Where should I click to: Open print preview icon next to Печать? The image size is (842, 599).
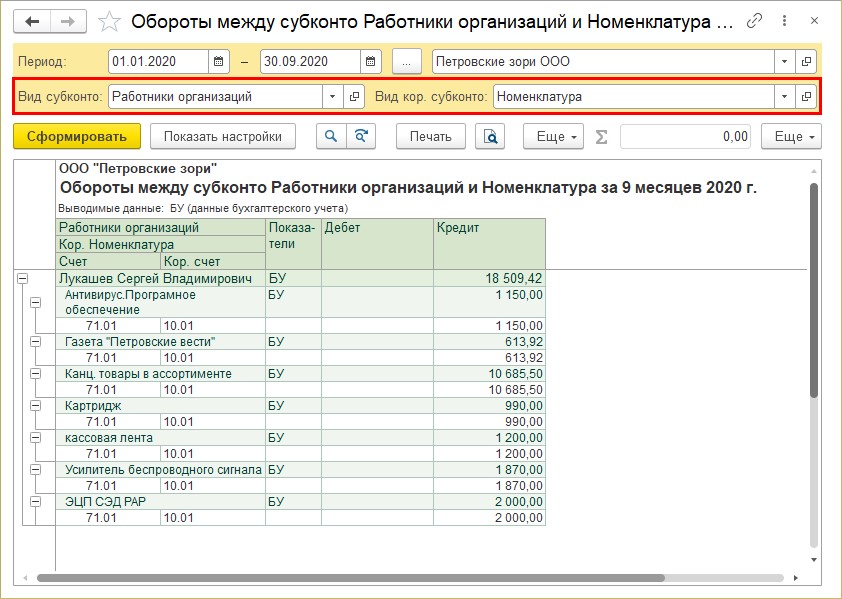coord(490,136)
